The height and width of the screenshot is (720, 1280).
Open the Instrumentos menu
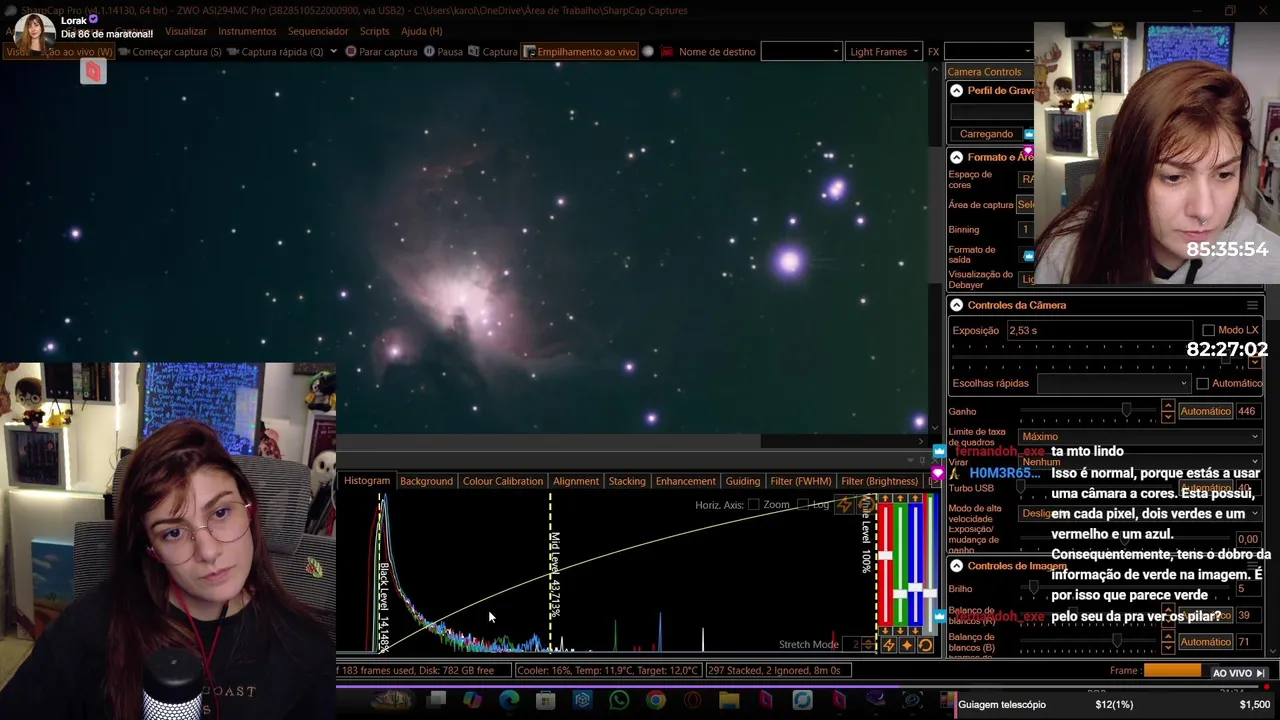click(x=247, y=31)
